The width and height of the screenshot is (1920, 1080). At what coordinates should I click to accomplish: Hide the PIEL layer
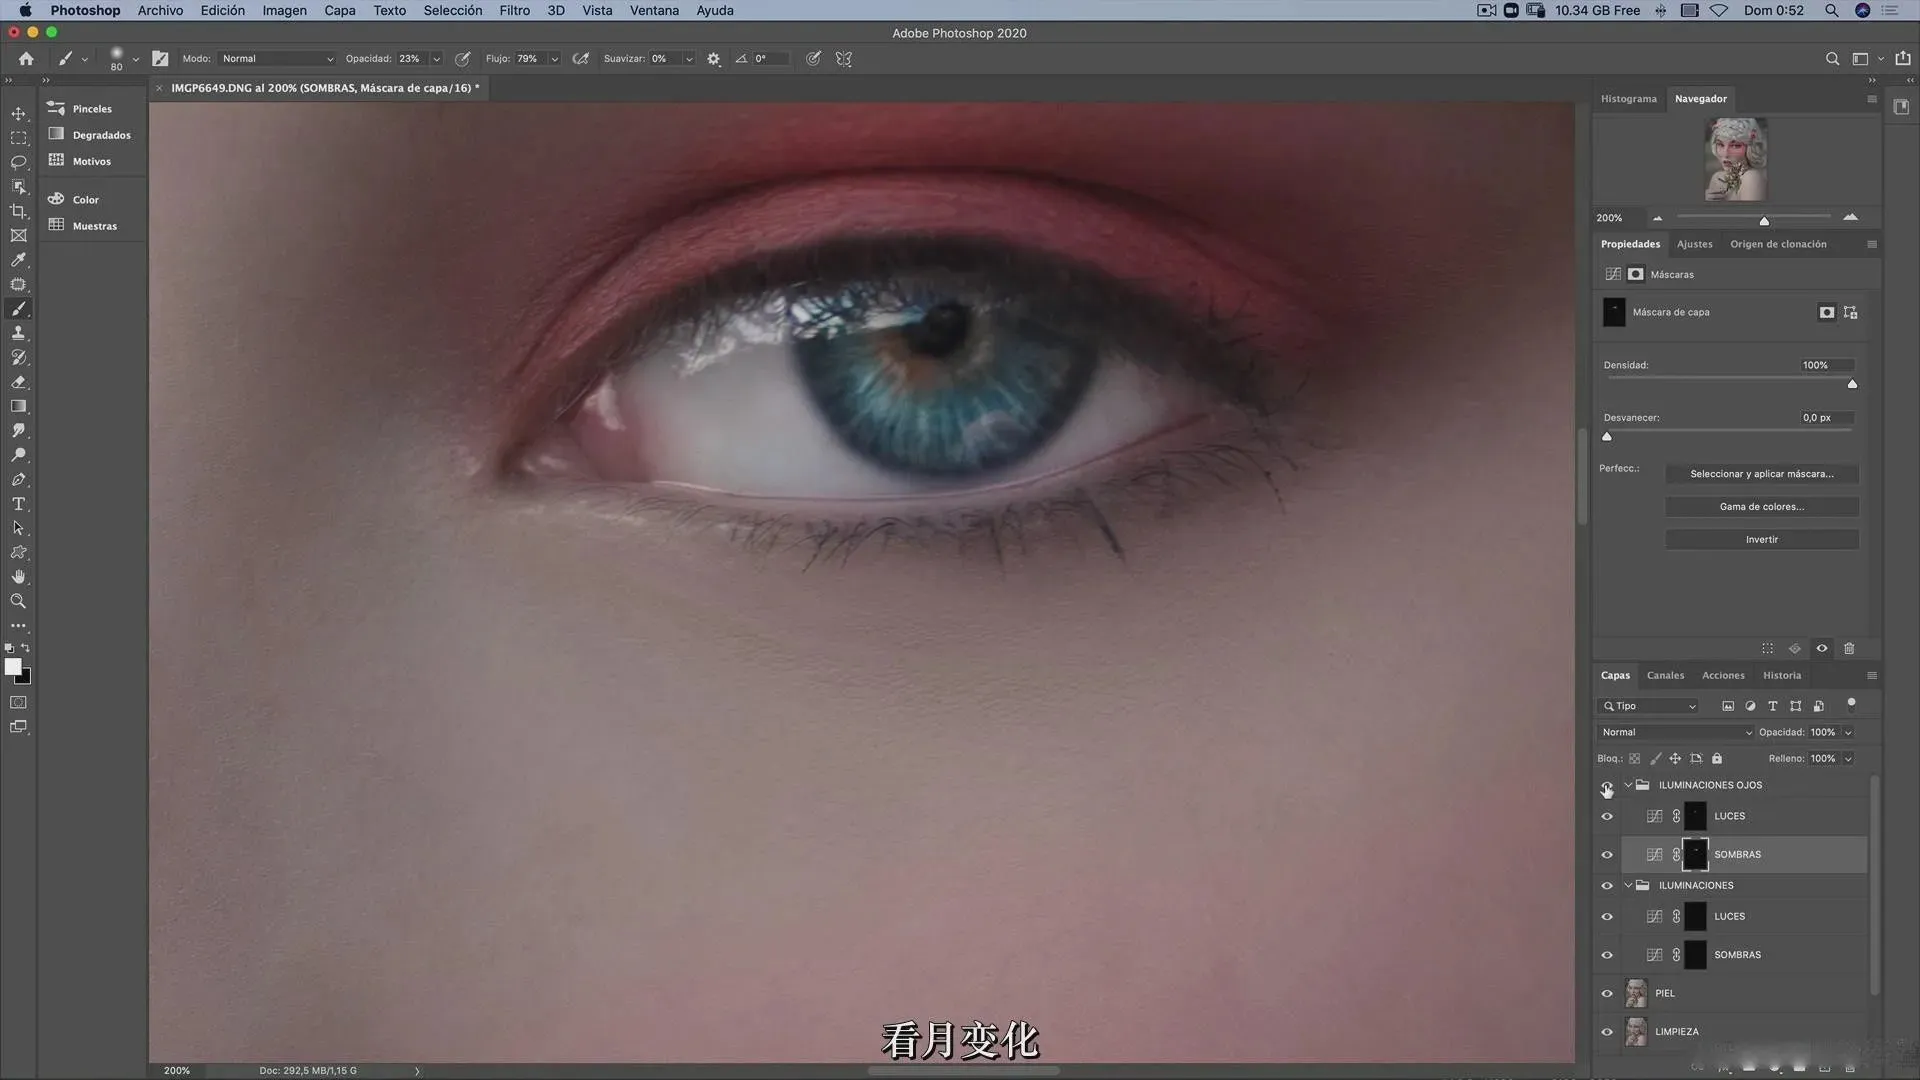point(1607,993)
